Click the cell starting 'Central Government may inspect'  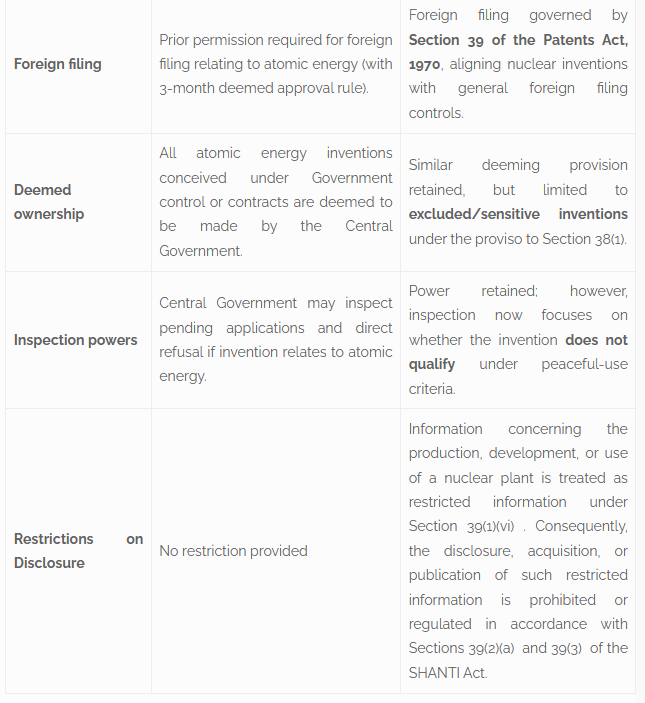pos(275,340)
